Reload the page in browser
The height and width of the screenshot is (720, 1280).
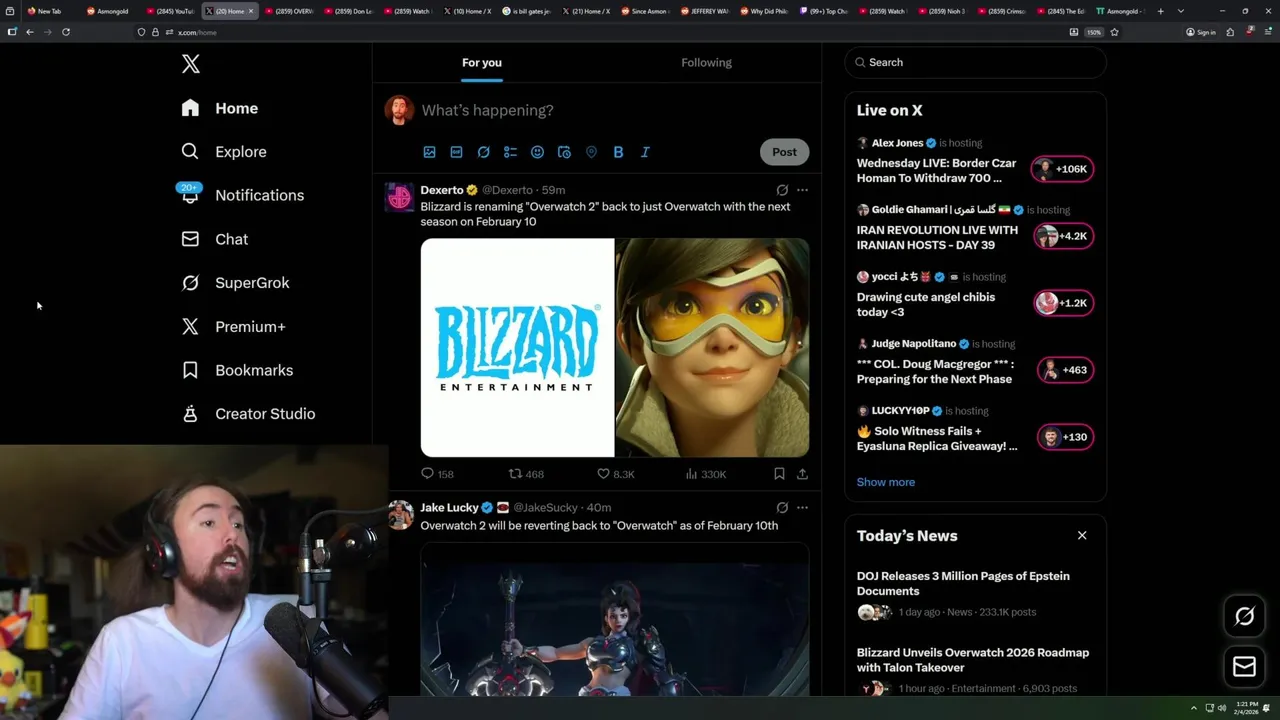pyautogui.click(x=66, y=32)
